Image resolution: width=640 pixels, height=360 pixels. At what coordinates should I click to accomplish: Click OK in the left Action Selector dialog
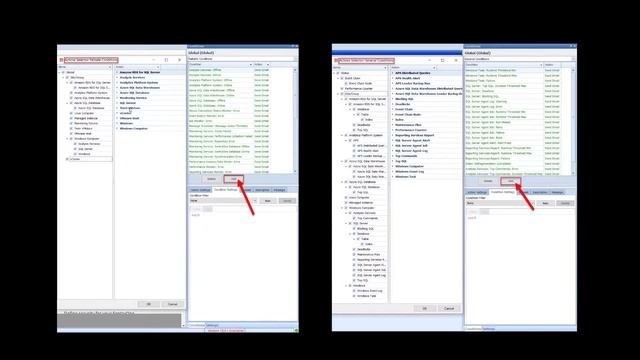[149, 304]
